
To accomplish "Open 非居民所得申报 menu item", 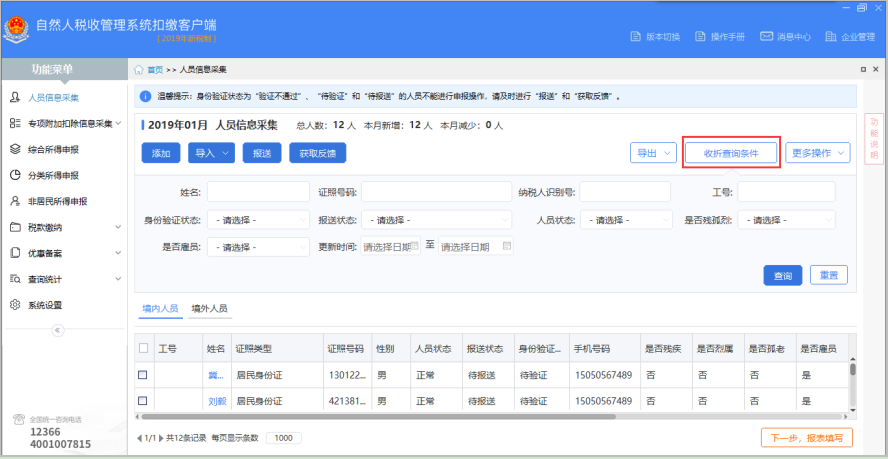I will tap(58, 202).
